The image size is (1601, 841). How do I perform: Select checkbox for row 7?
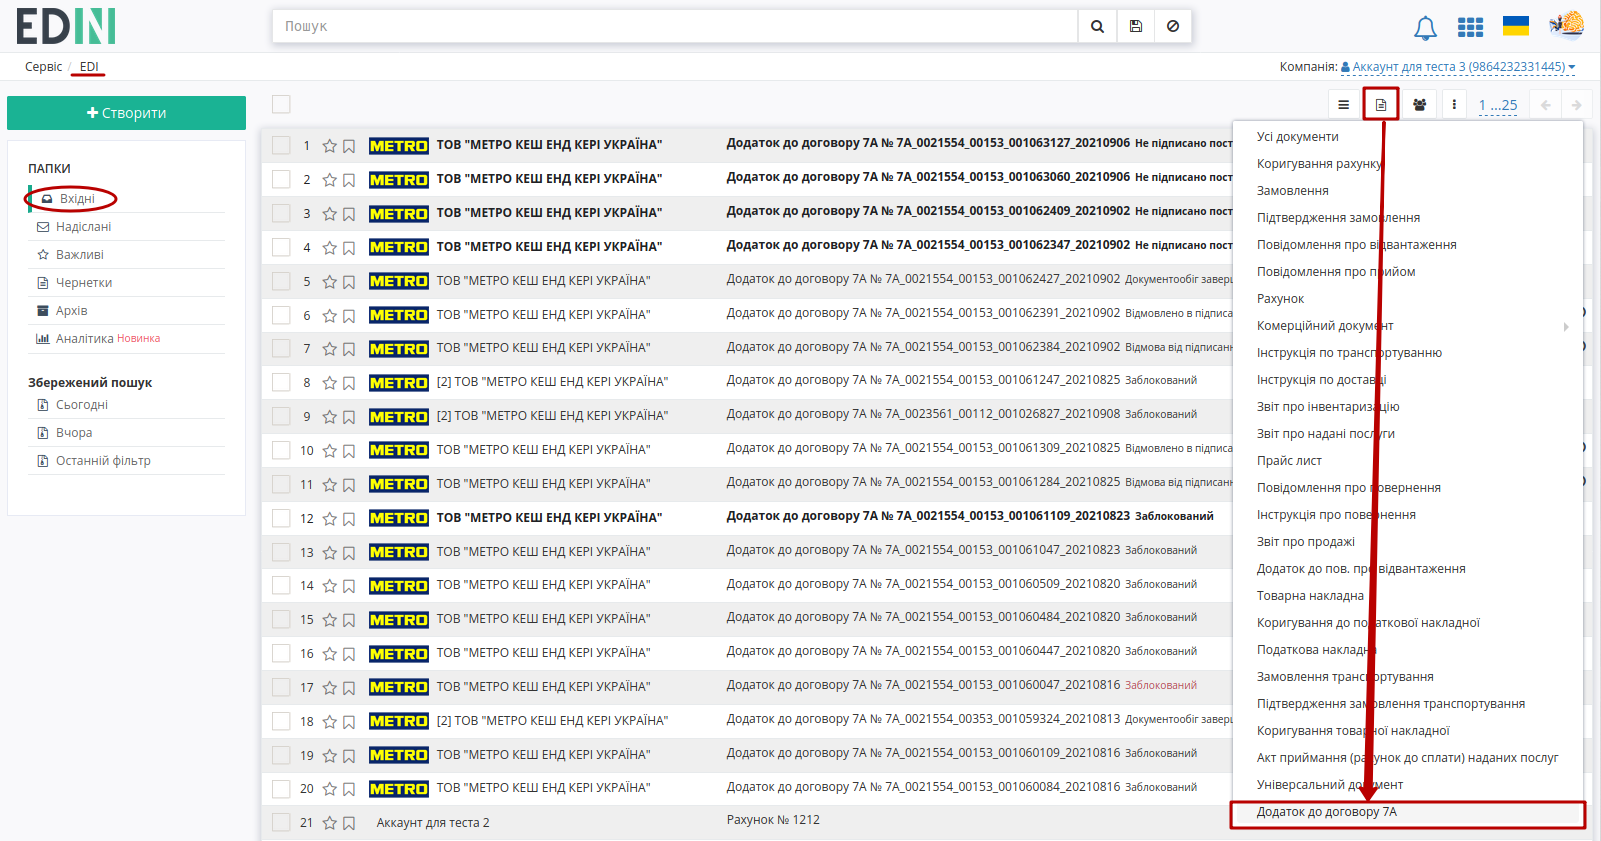tap(281, 348)
